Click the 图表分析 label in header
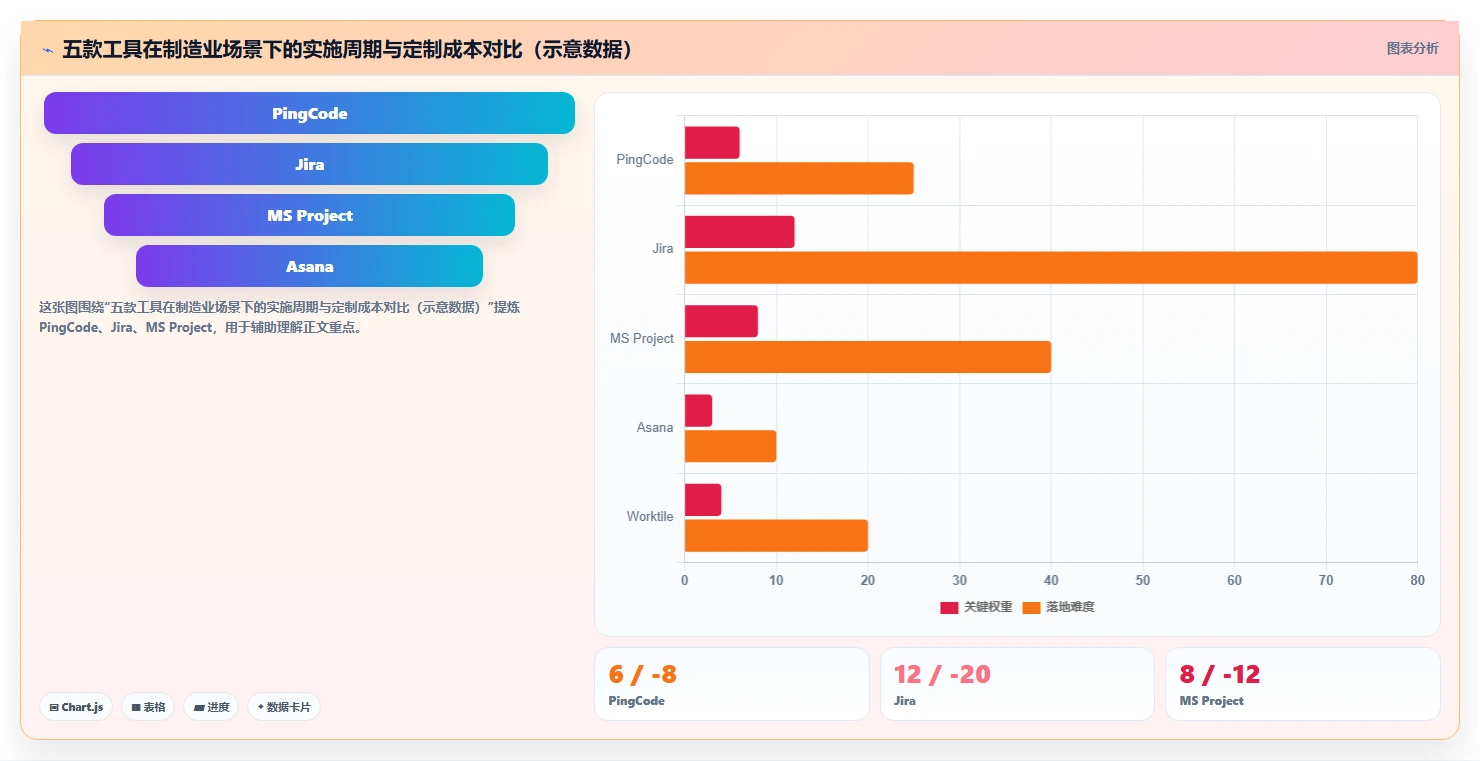This screenshot has height=761, width=1480. pyautogui.click(x=1412, y=48)
